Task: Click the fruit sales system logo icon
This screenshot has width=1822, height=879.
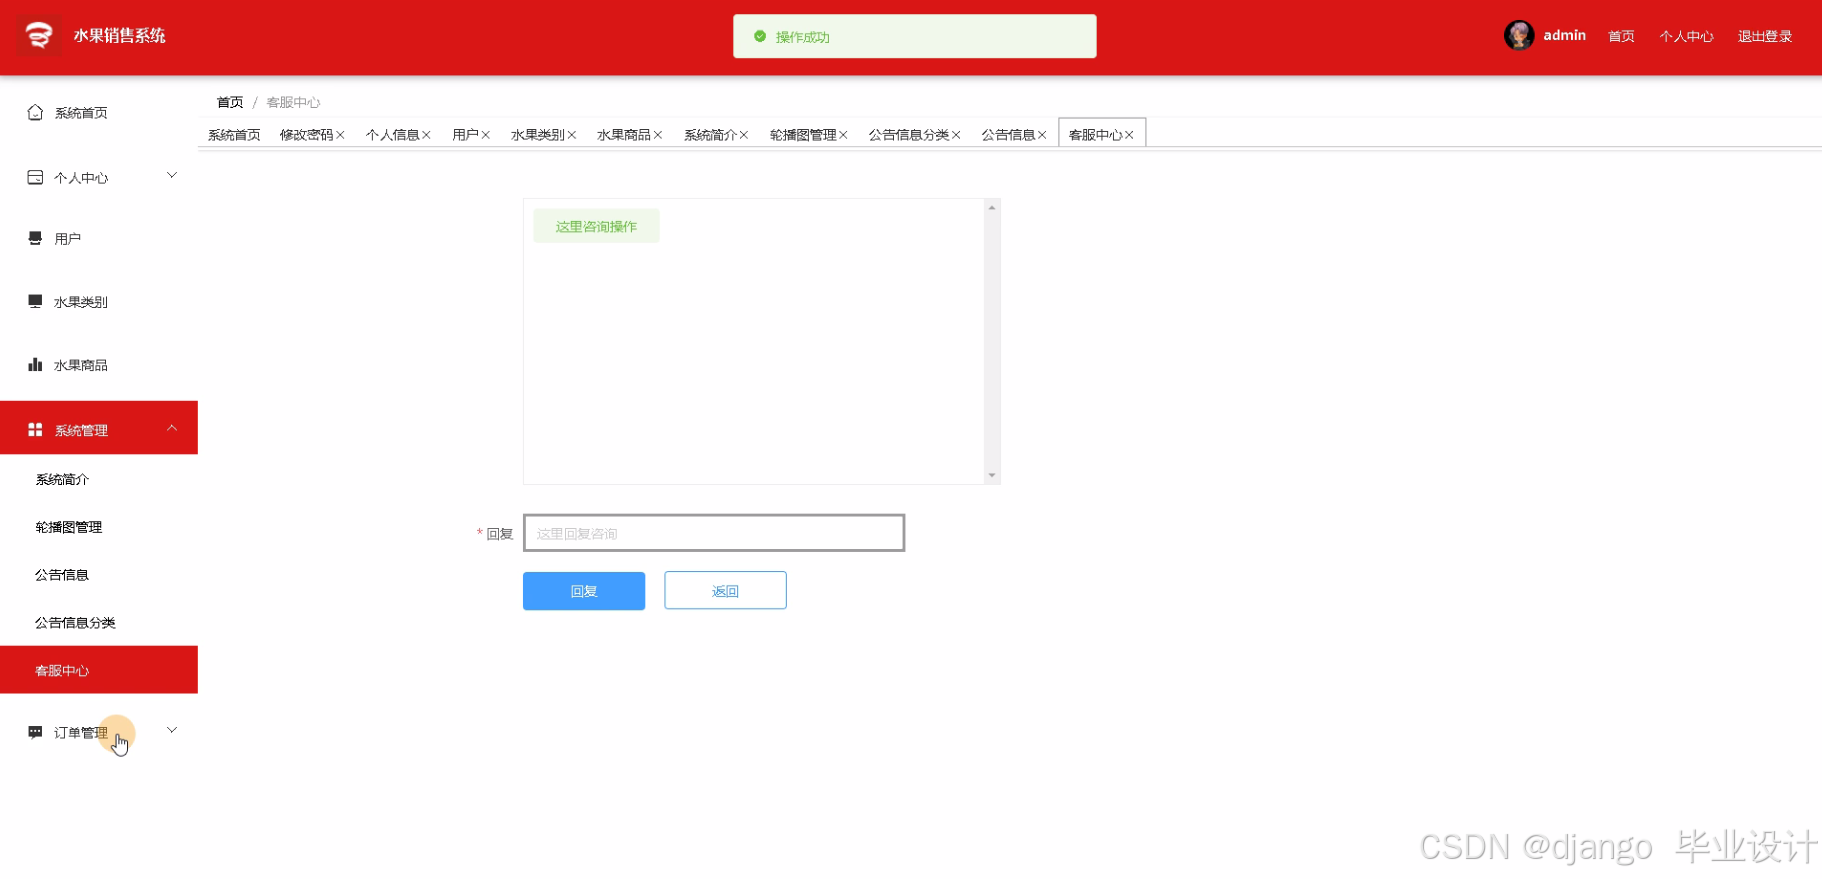Action: 38,35
